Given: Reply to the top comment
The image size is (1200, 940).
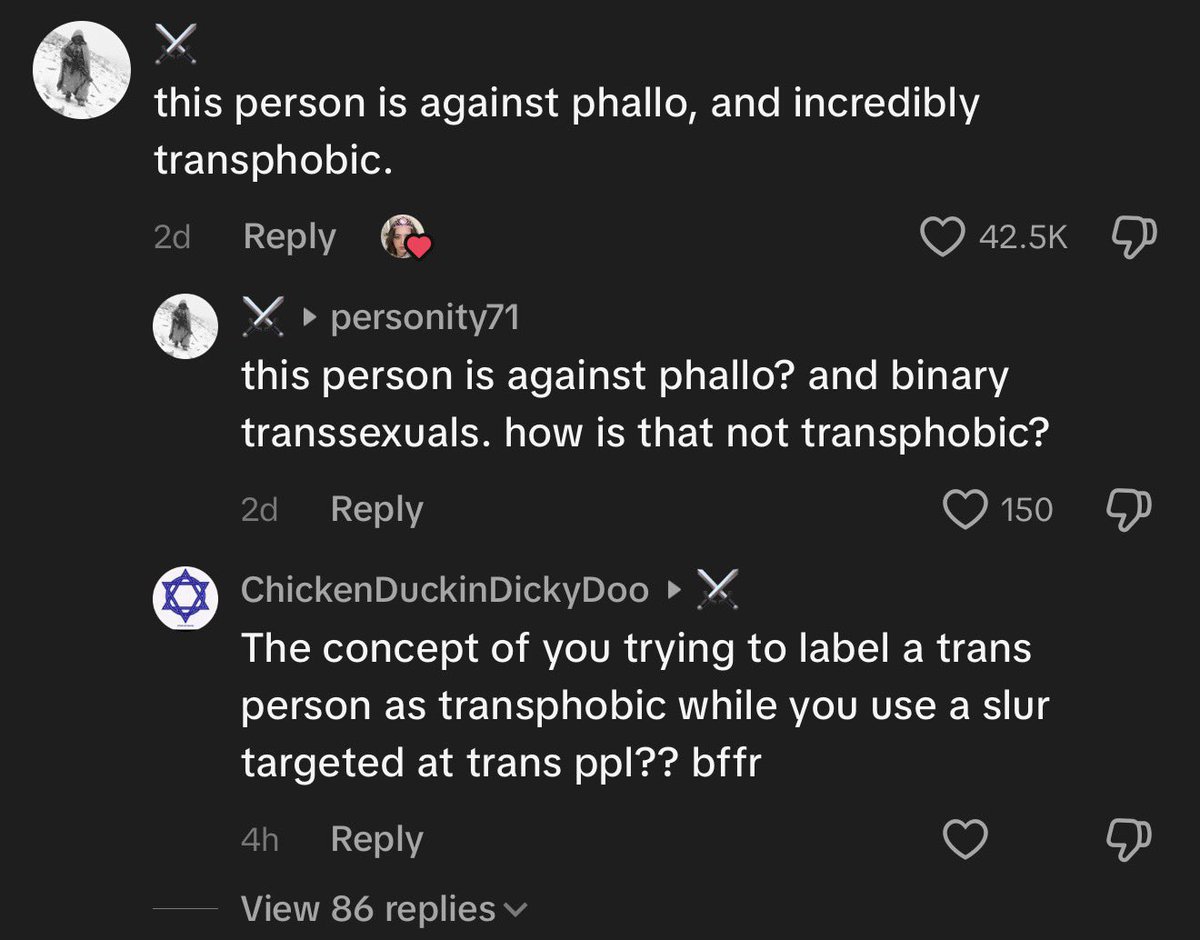Looking at the screenshot, I should pyautogui.click(x=289, y=237).
